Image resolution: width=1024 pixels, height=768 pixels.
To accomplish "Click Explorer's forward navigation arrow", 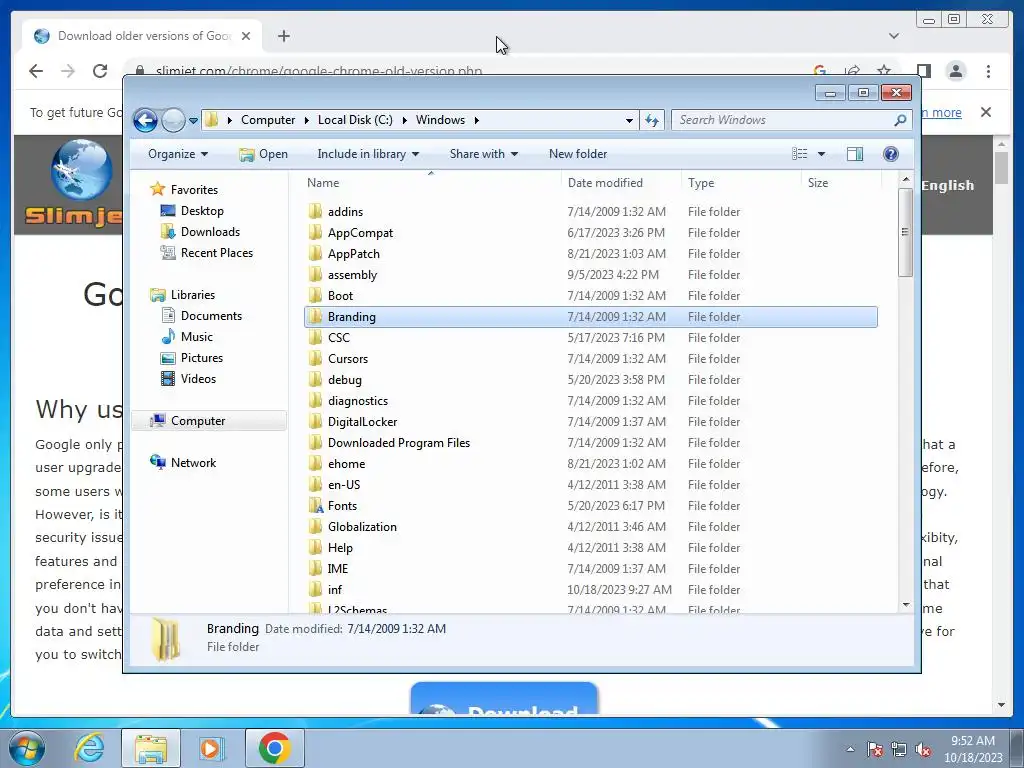I will coord(173,120).
